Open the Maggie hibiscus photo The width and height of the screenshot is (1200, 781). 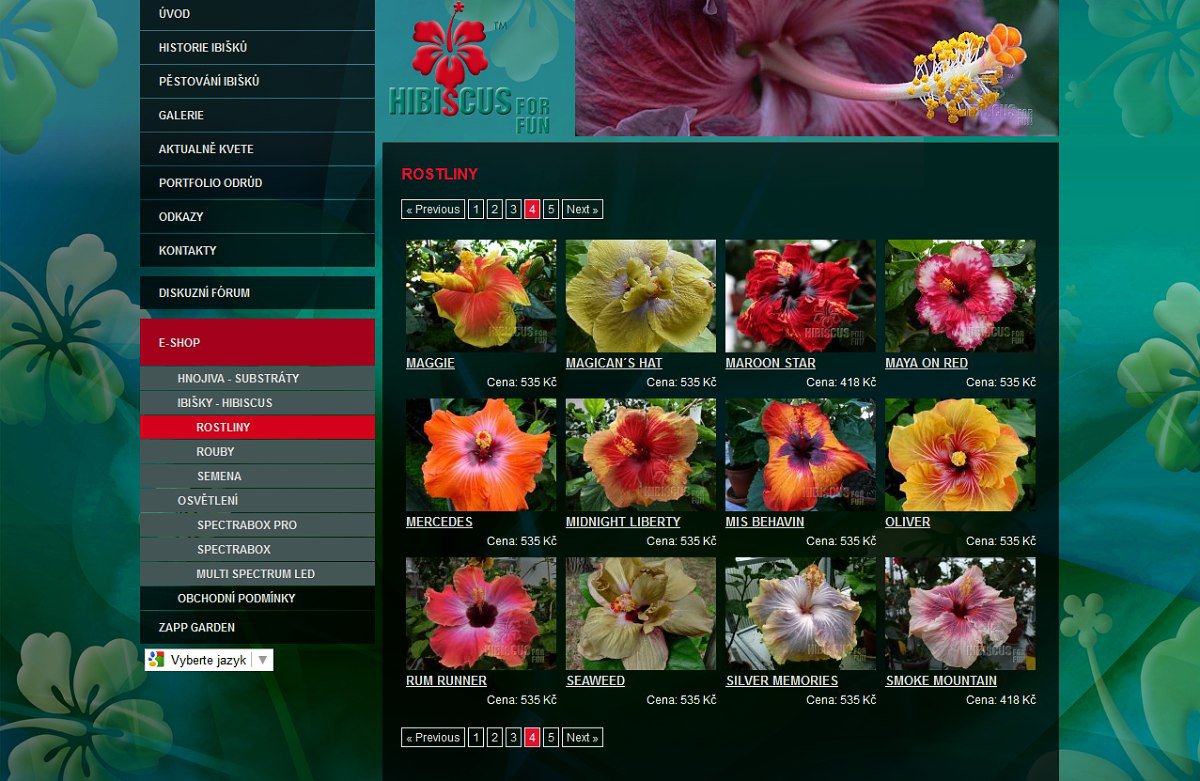pyautogui.click(x=481, y=295)
